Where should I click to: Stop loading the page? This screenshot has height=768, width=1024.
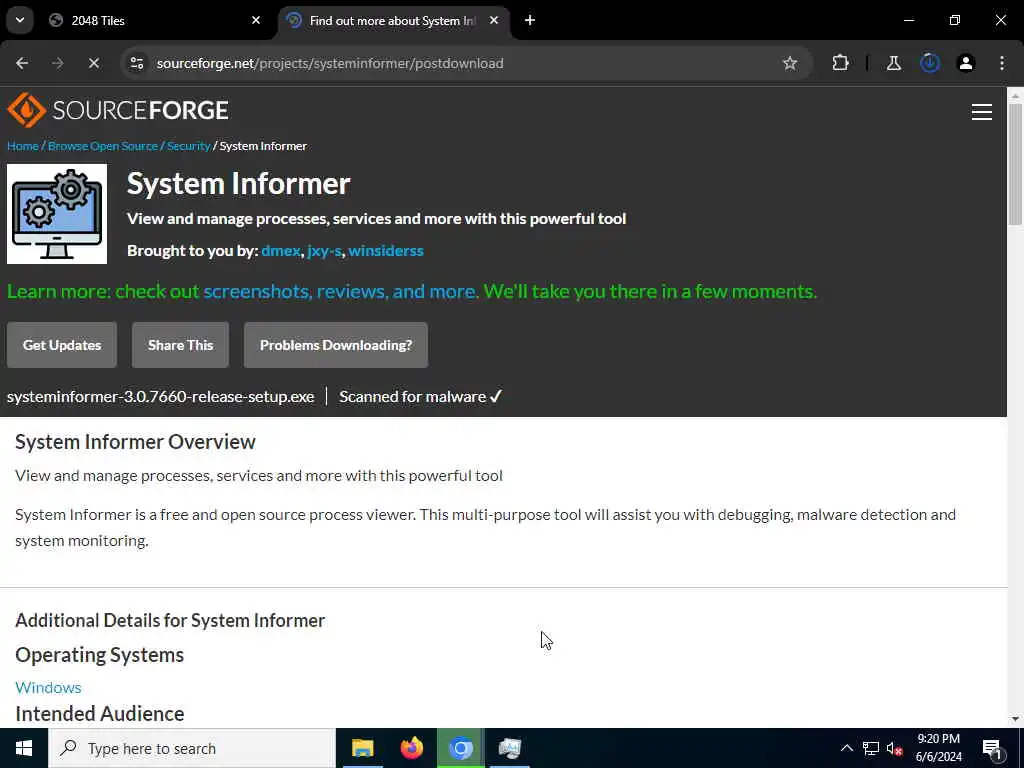click(93, 63)
